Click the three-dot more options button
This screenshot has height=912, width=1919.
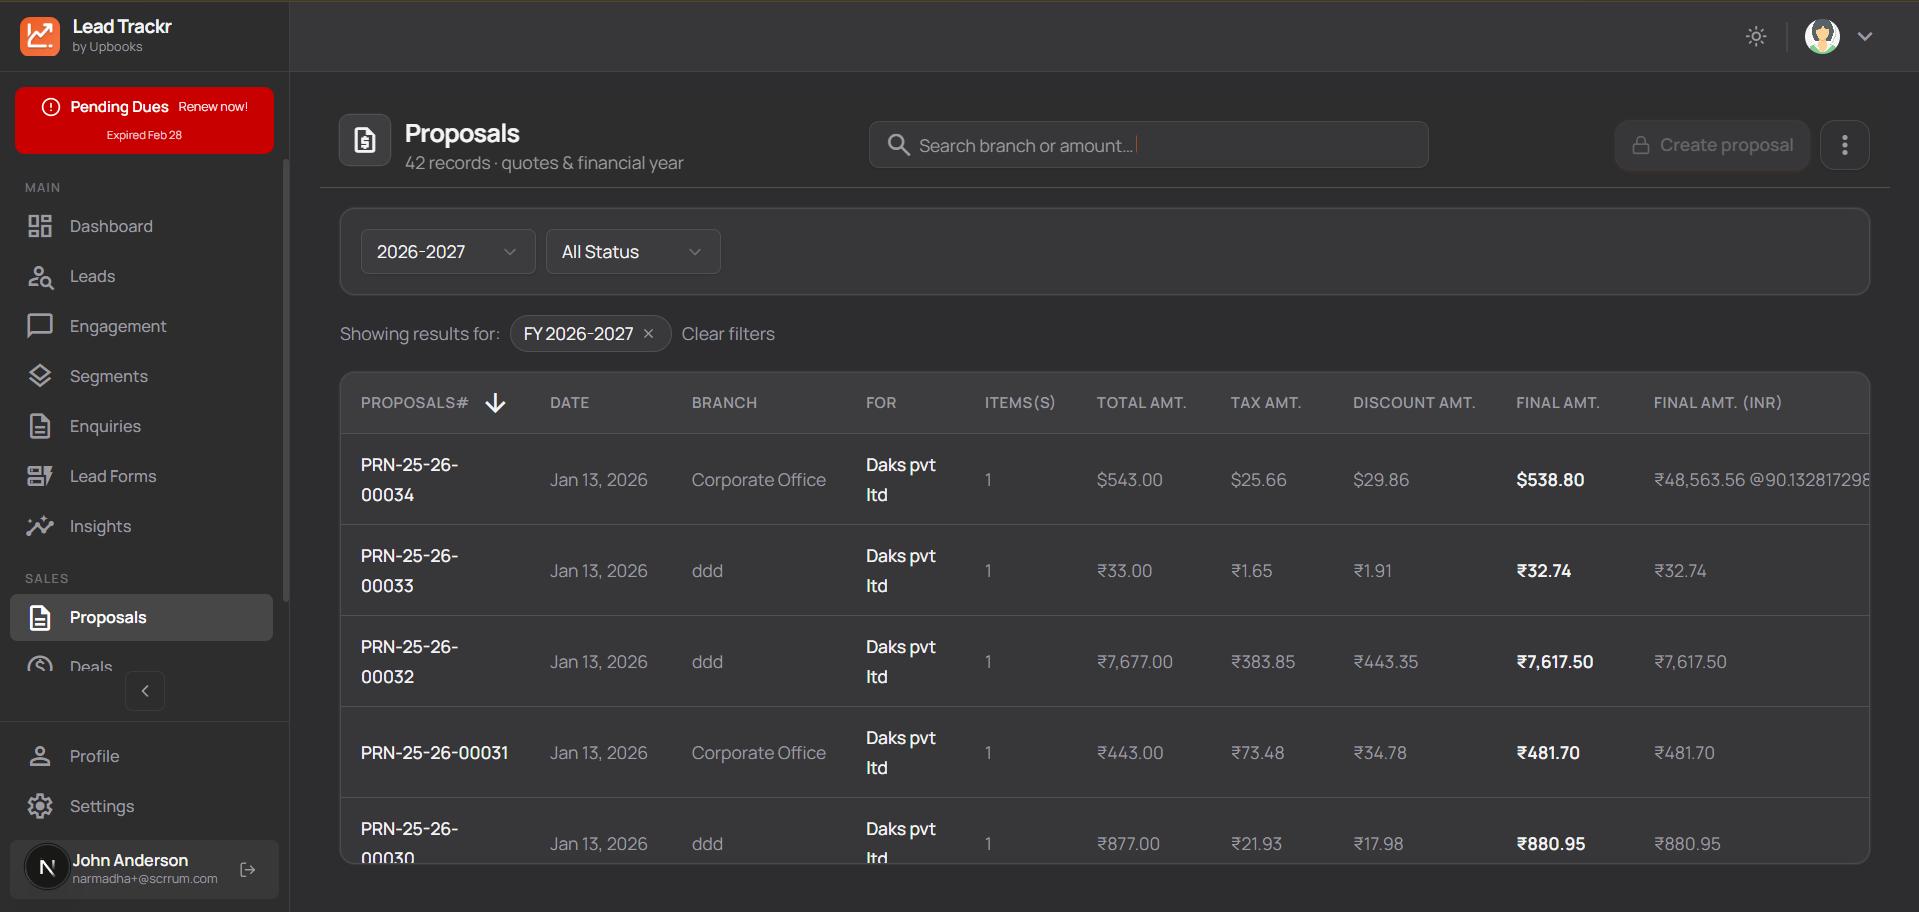point(1844,145)
